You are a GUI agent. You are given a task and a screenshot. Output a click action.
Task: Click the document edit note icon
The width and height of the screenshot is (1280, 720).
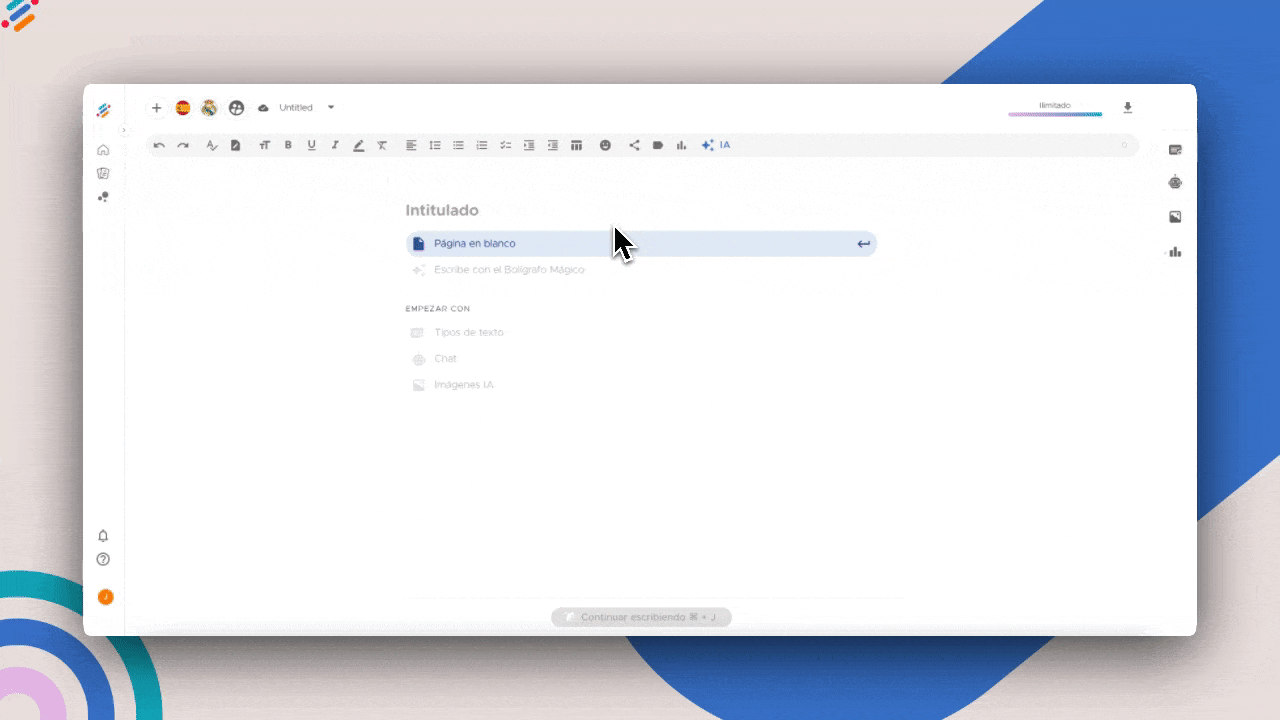click(x=236, y=145)
